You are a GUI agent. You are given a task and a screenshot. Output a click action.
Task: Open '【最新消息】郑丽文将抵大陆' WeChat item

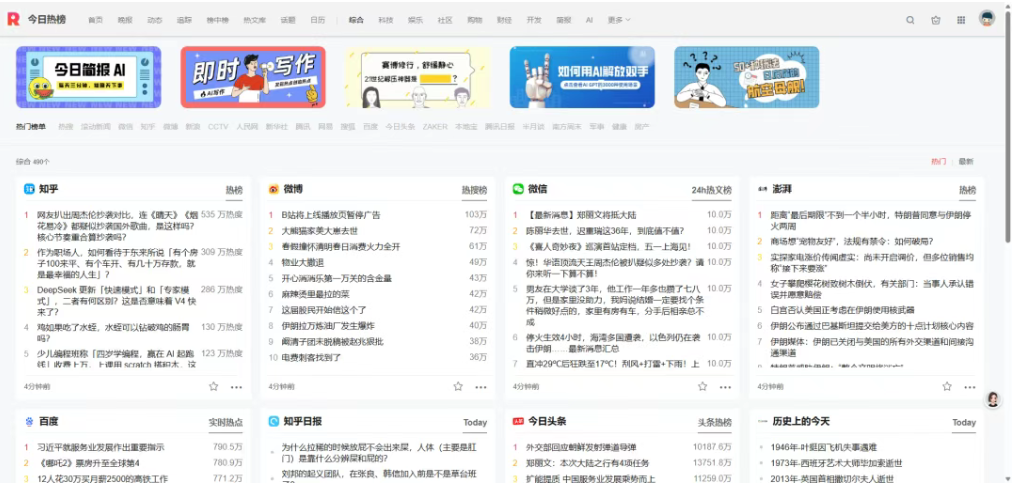(580, 215)
